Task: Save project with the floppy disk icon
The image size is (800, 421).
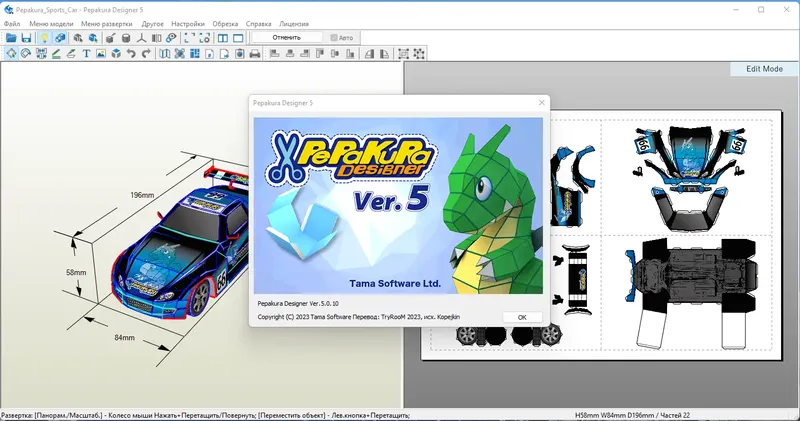Action: click(x=26, y=38)
